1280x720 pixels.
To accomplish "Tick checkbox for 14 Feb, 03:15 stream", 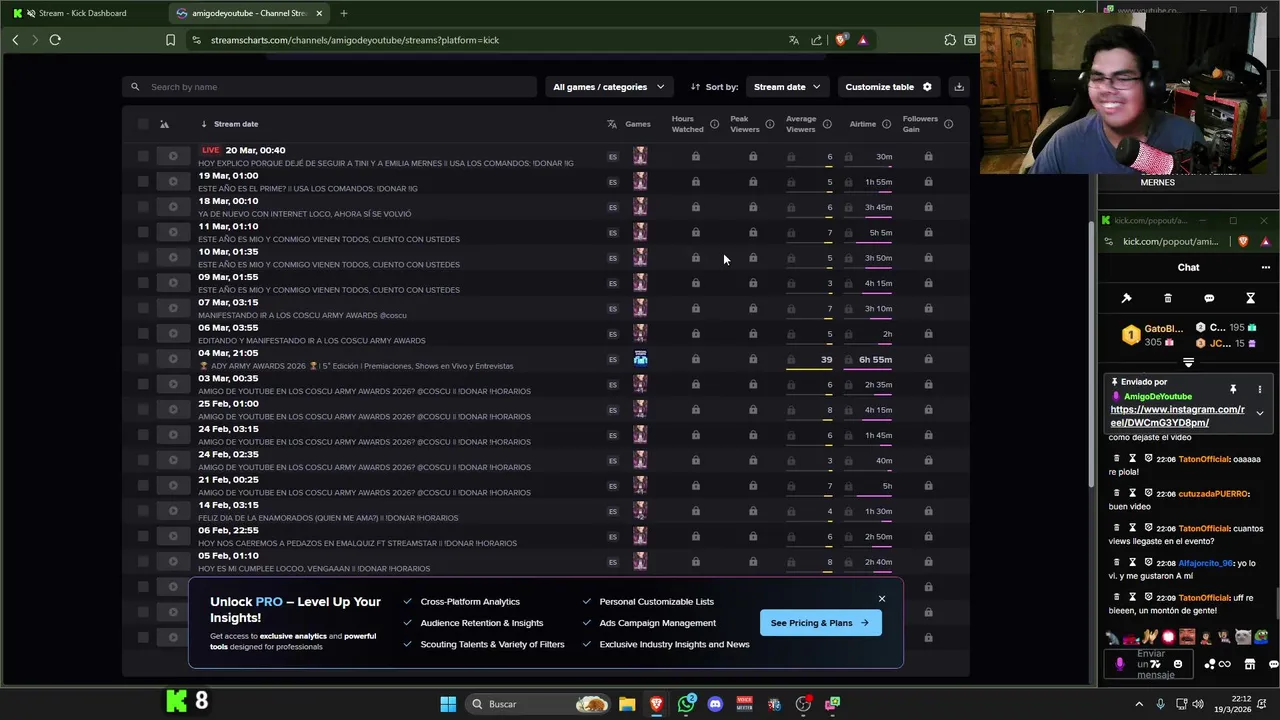I will point(143,511).
